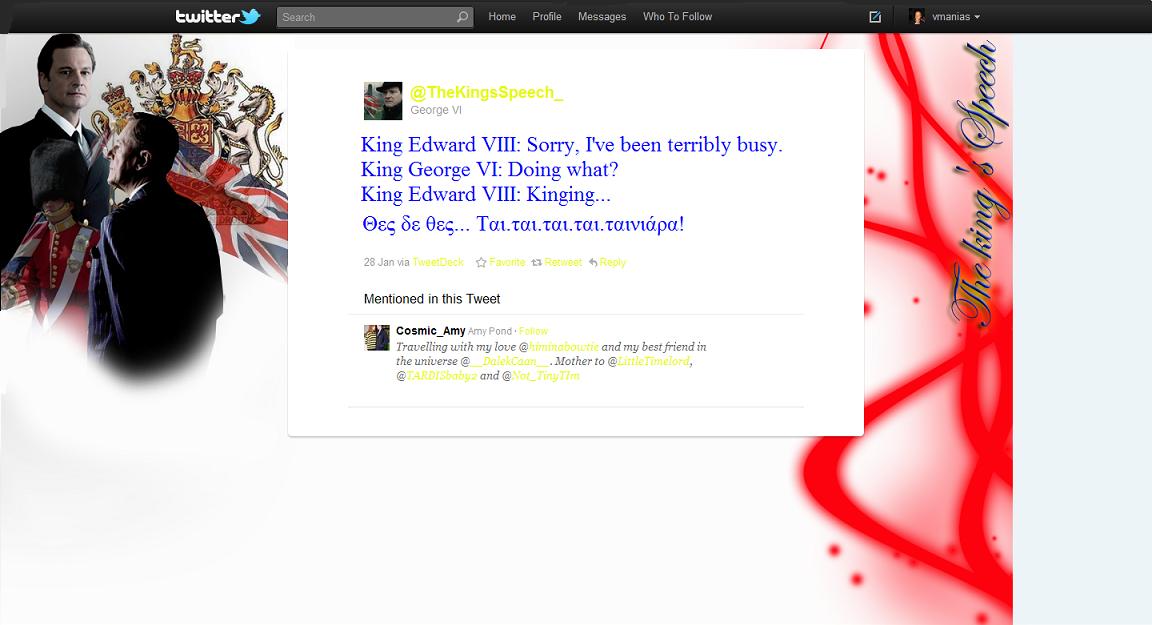Click the Reply arrow icon
Image resolution: width=1152 pixels, height=625 pixels.
(x=593, y=262)
